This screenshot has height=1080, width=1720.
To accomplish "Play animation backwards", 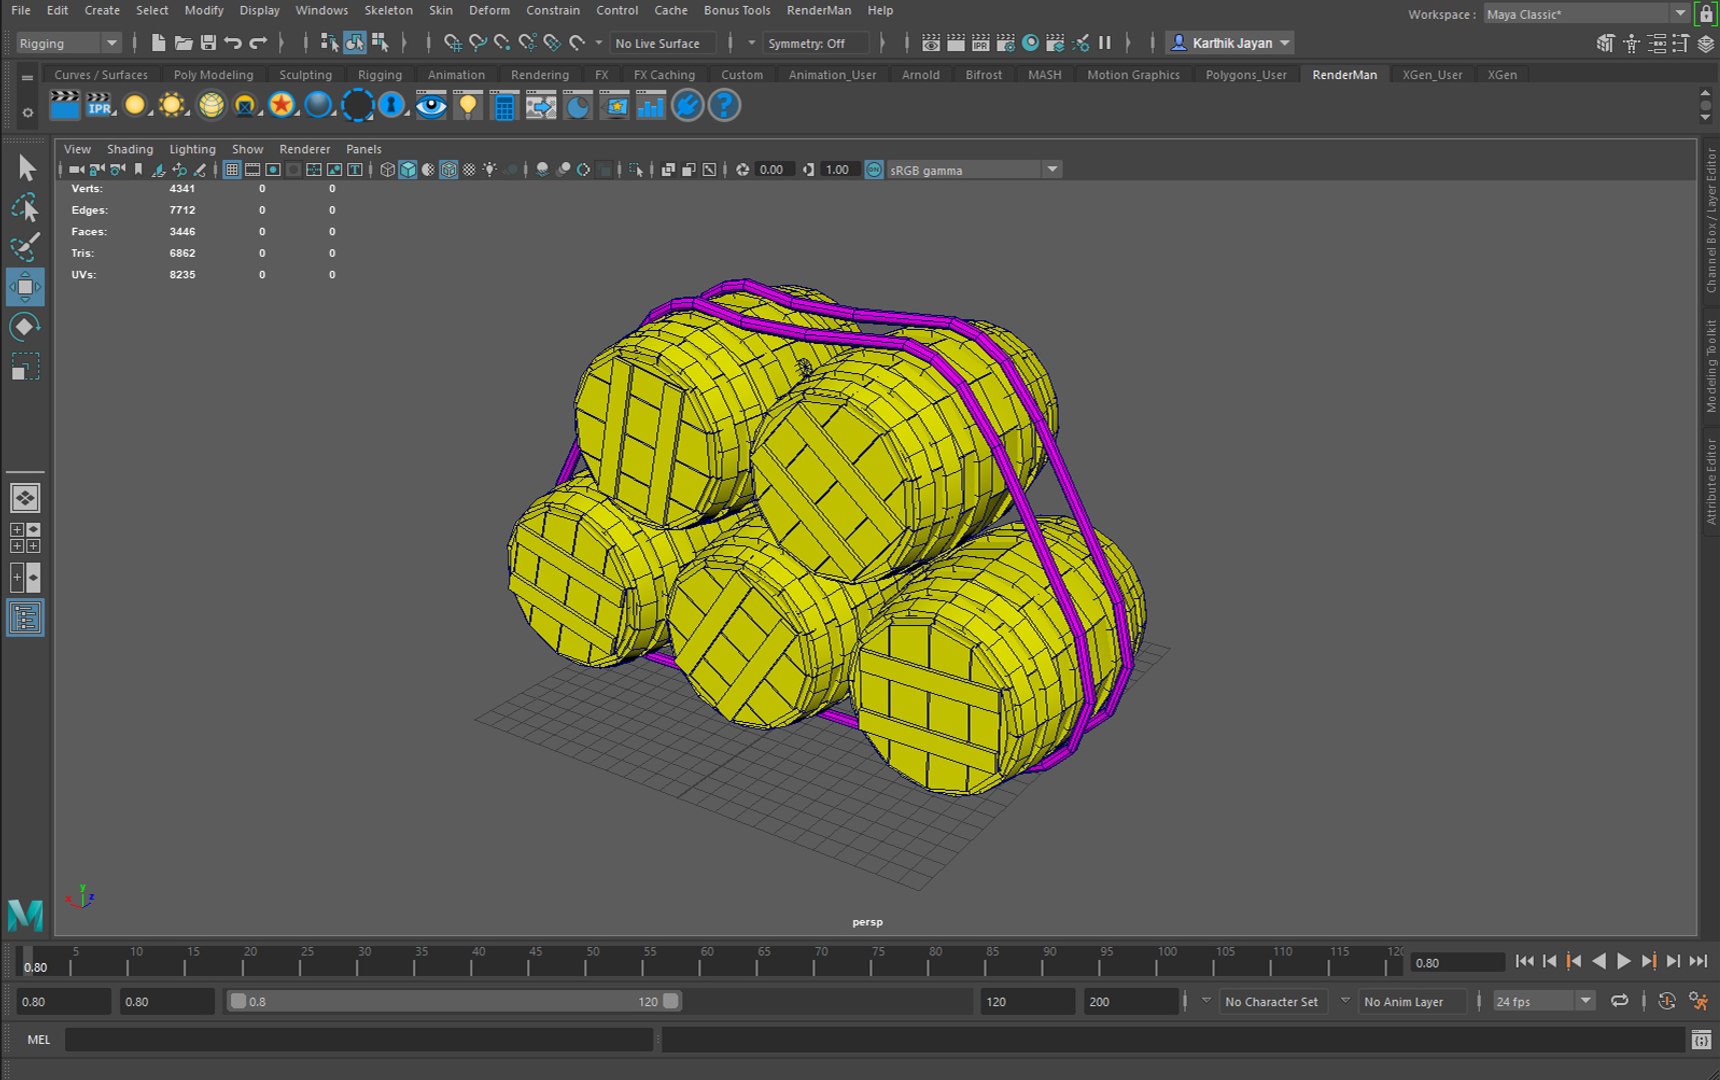I will point(1599,961).
